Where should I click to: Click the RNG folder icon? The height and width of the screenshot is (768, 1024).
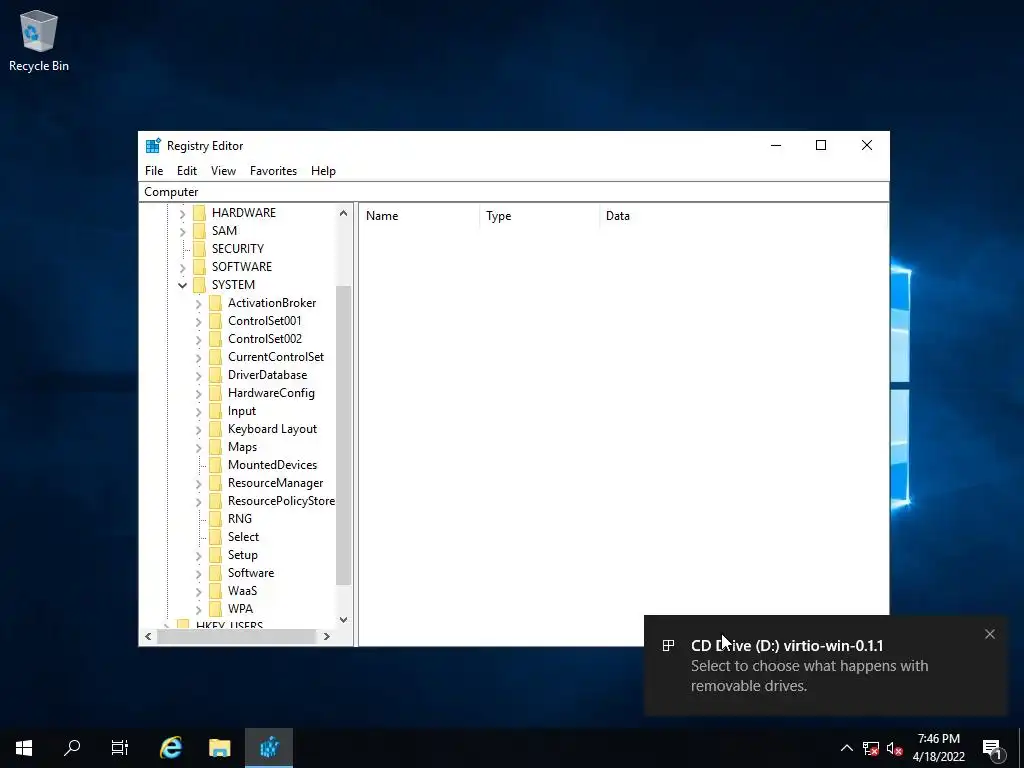[216, 519]
